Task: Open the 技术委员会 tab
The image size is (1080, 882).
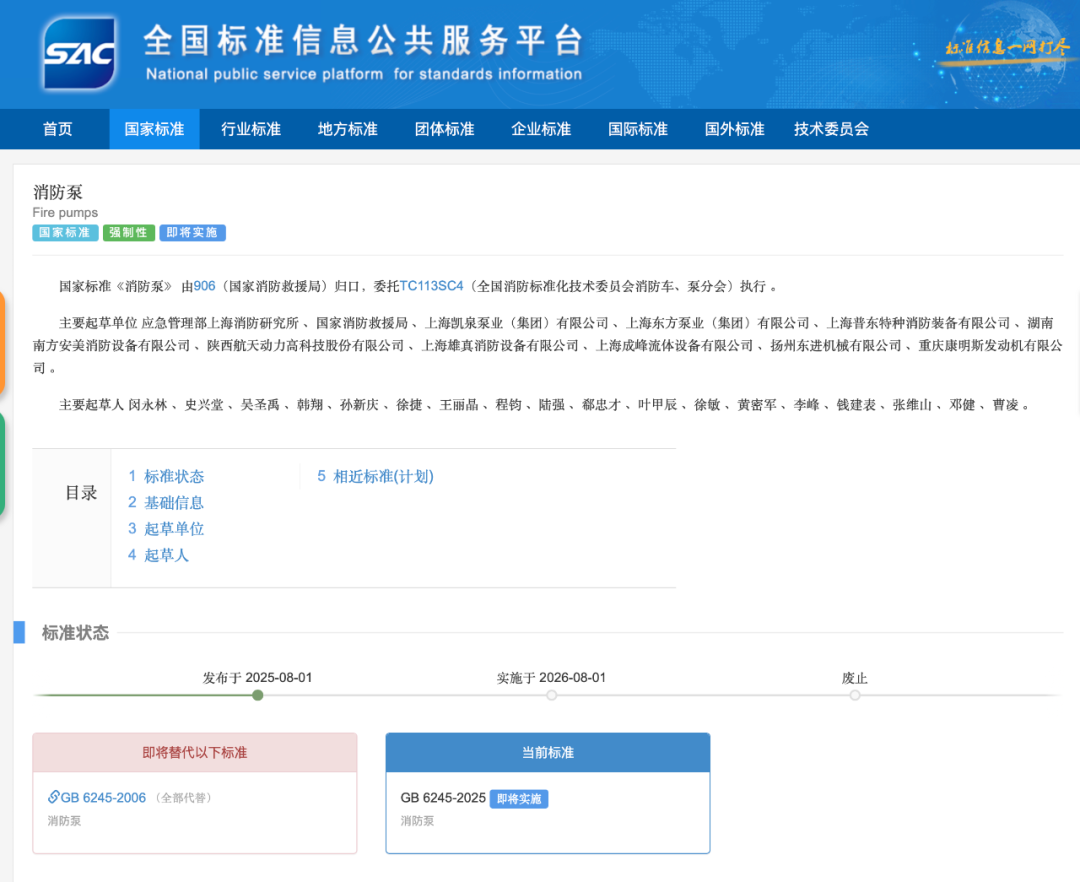Action: pyautogui.click(x=831, y=129)
